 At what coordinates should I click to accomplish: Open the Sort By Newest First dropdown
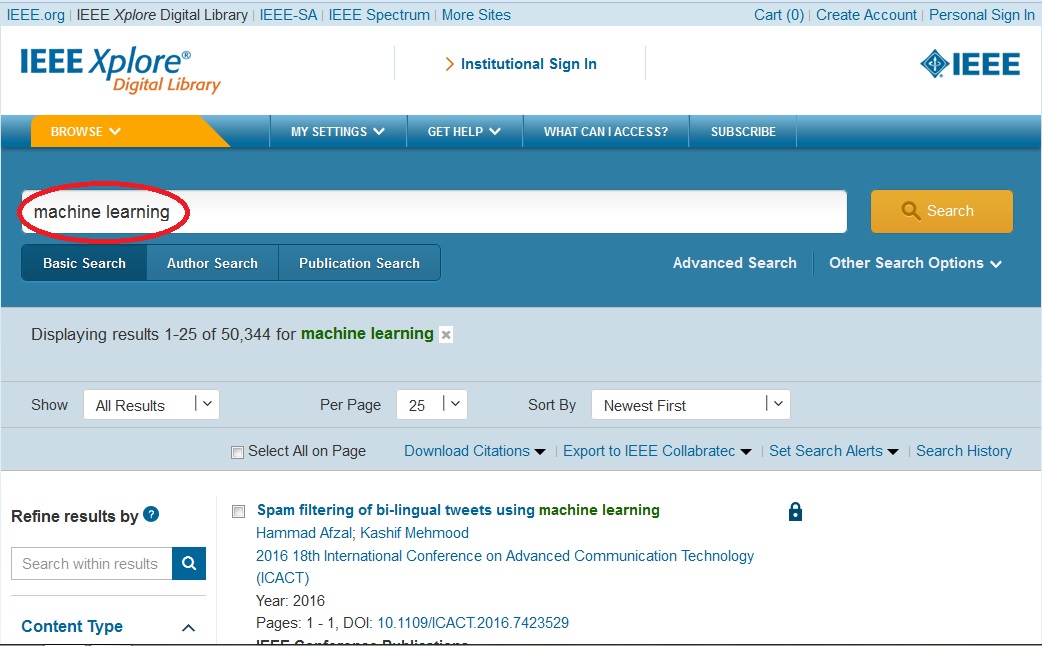(690, 405)
